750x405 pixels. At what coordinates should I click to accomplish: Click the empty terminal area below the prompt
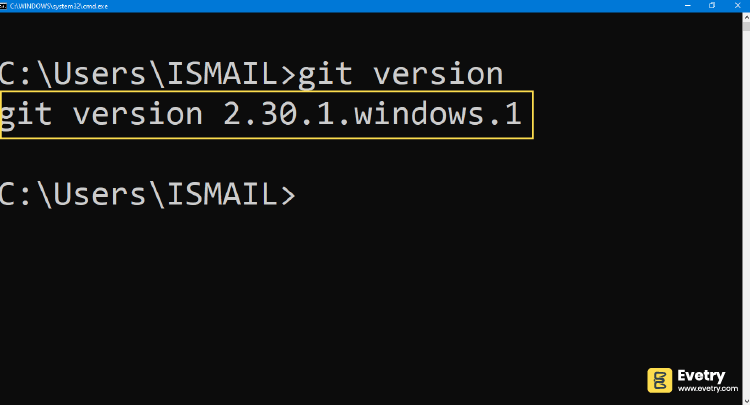(300, 300)
